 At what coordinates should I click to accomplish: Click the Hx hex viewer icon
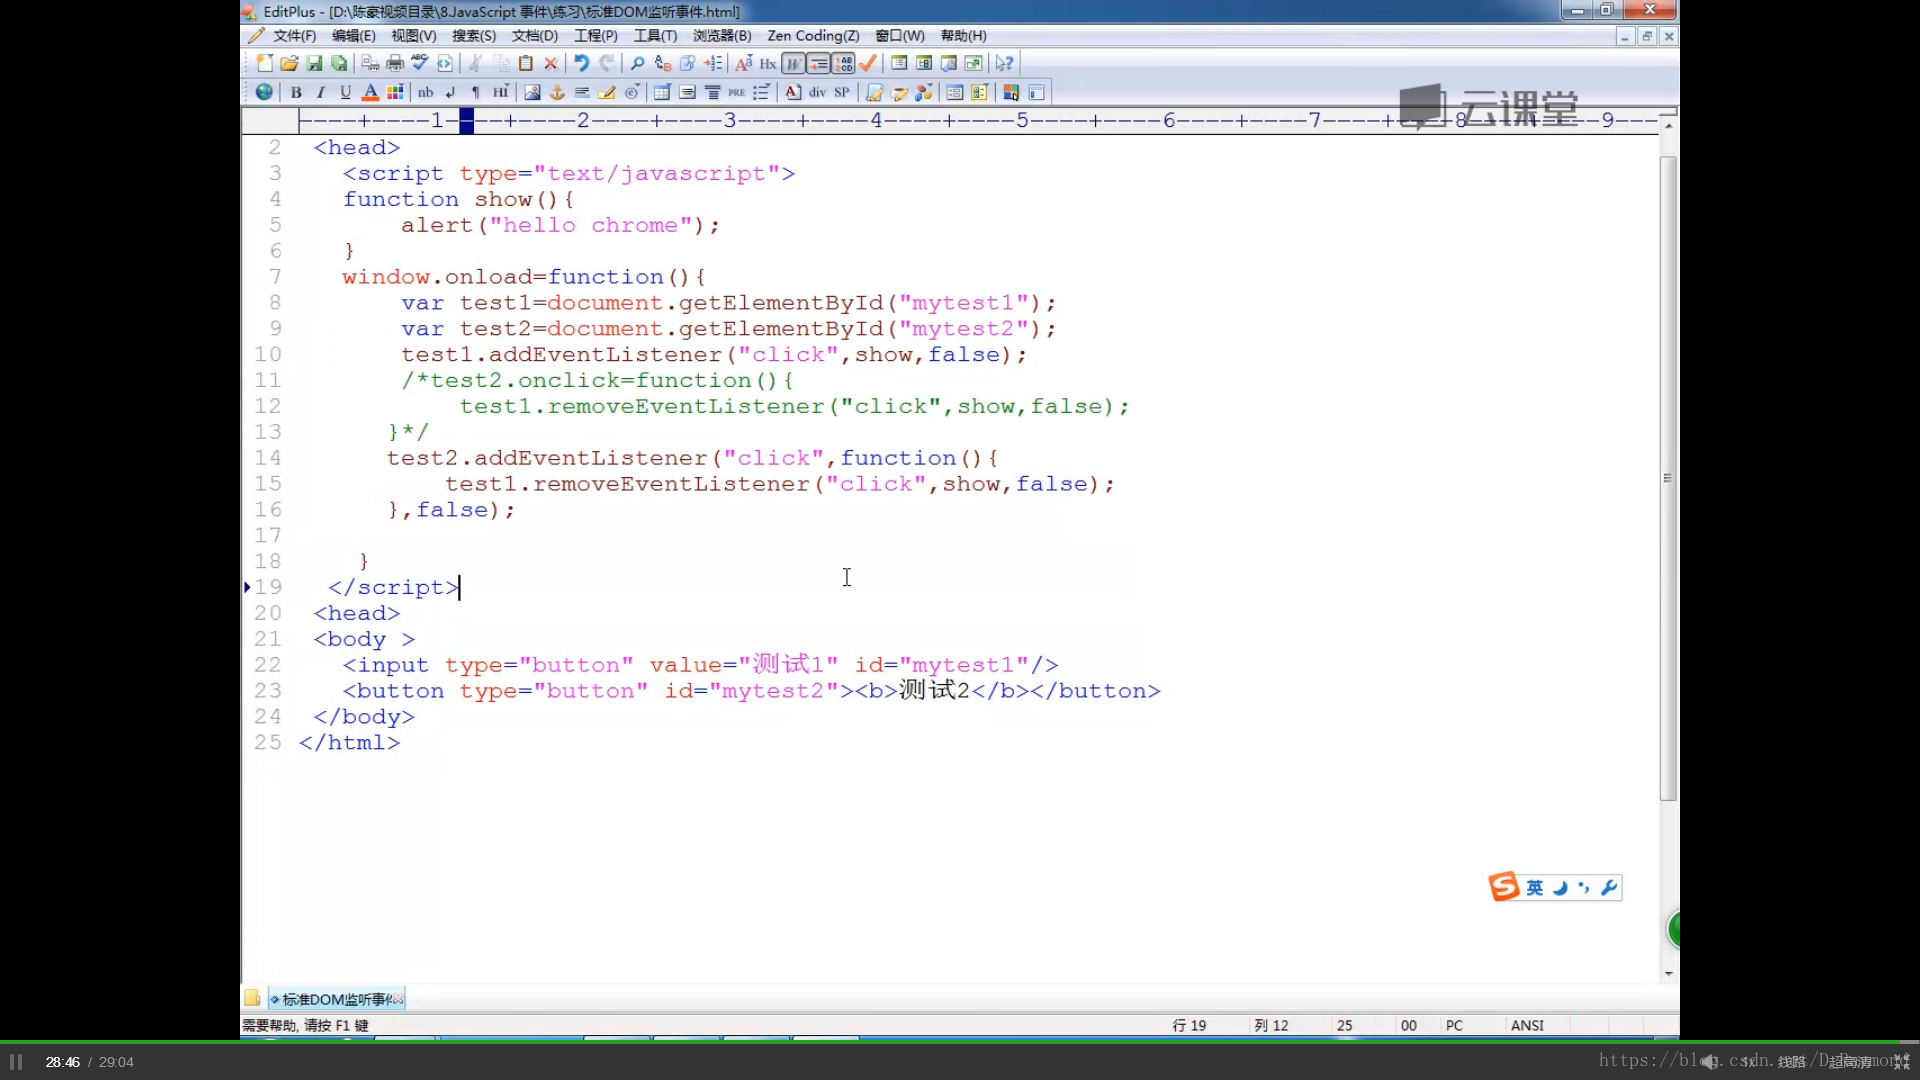(768, 63)
